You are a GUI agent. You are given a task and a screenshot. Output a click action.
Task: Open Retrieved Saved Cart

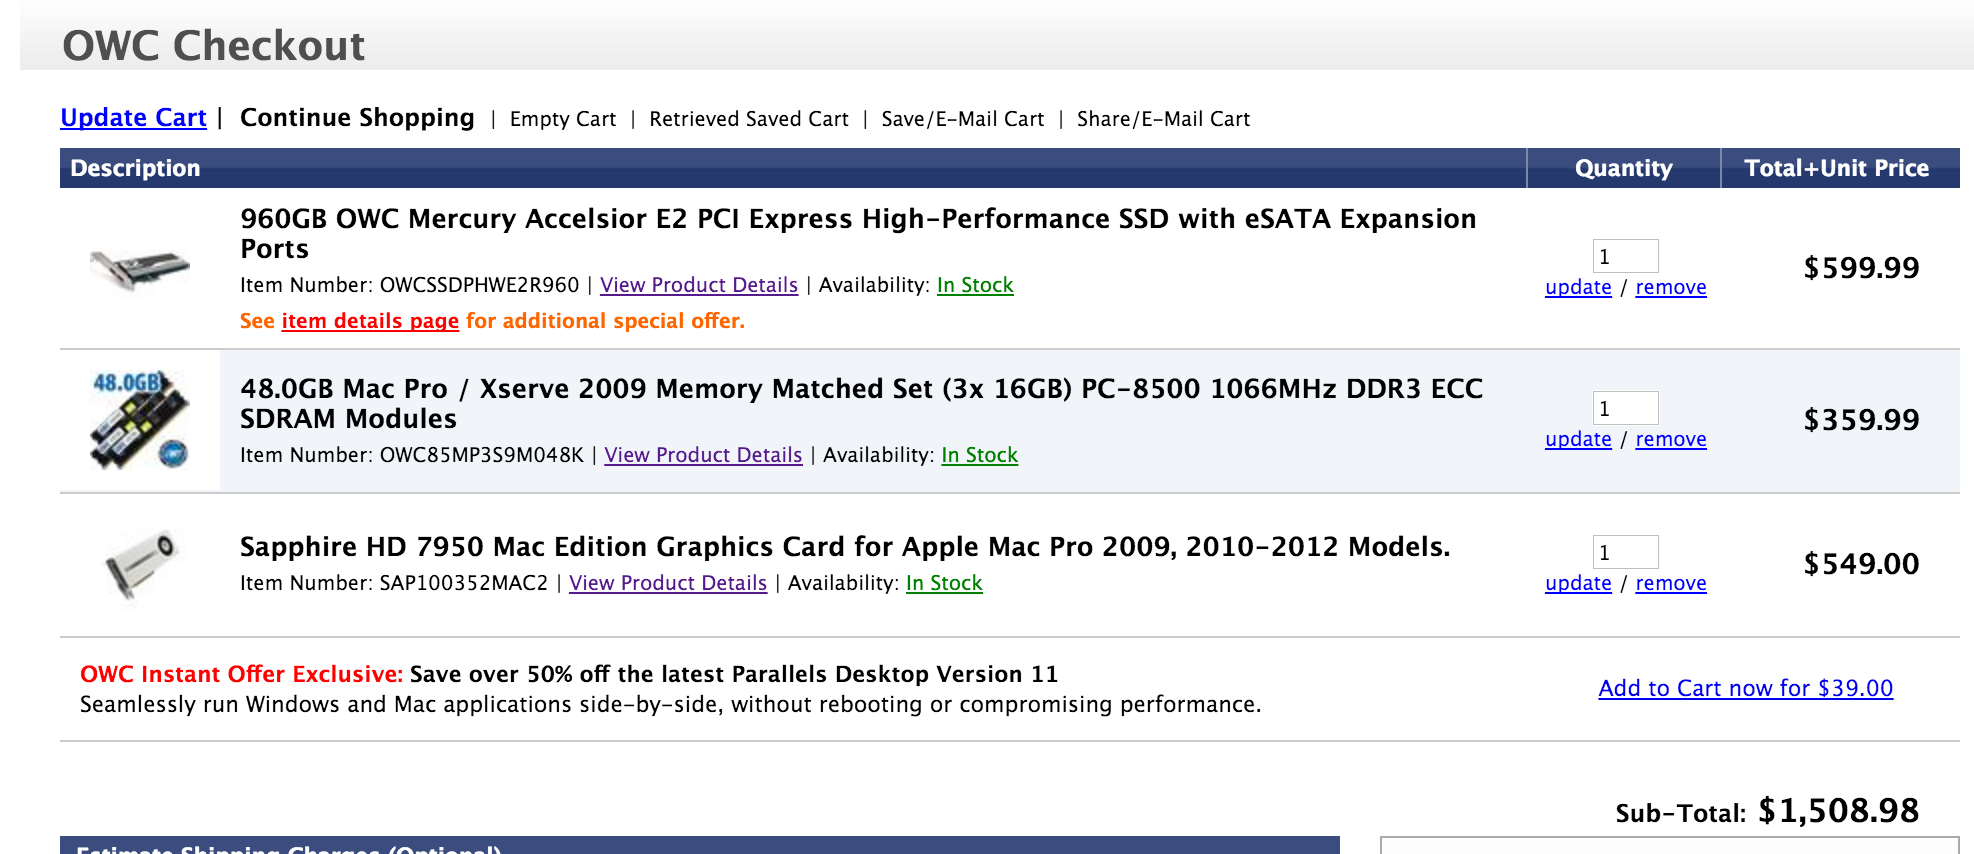(x=748, y=119)
